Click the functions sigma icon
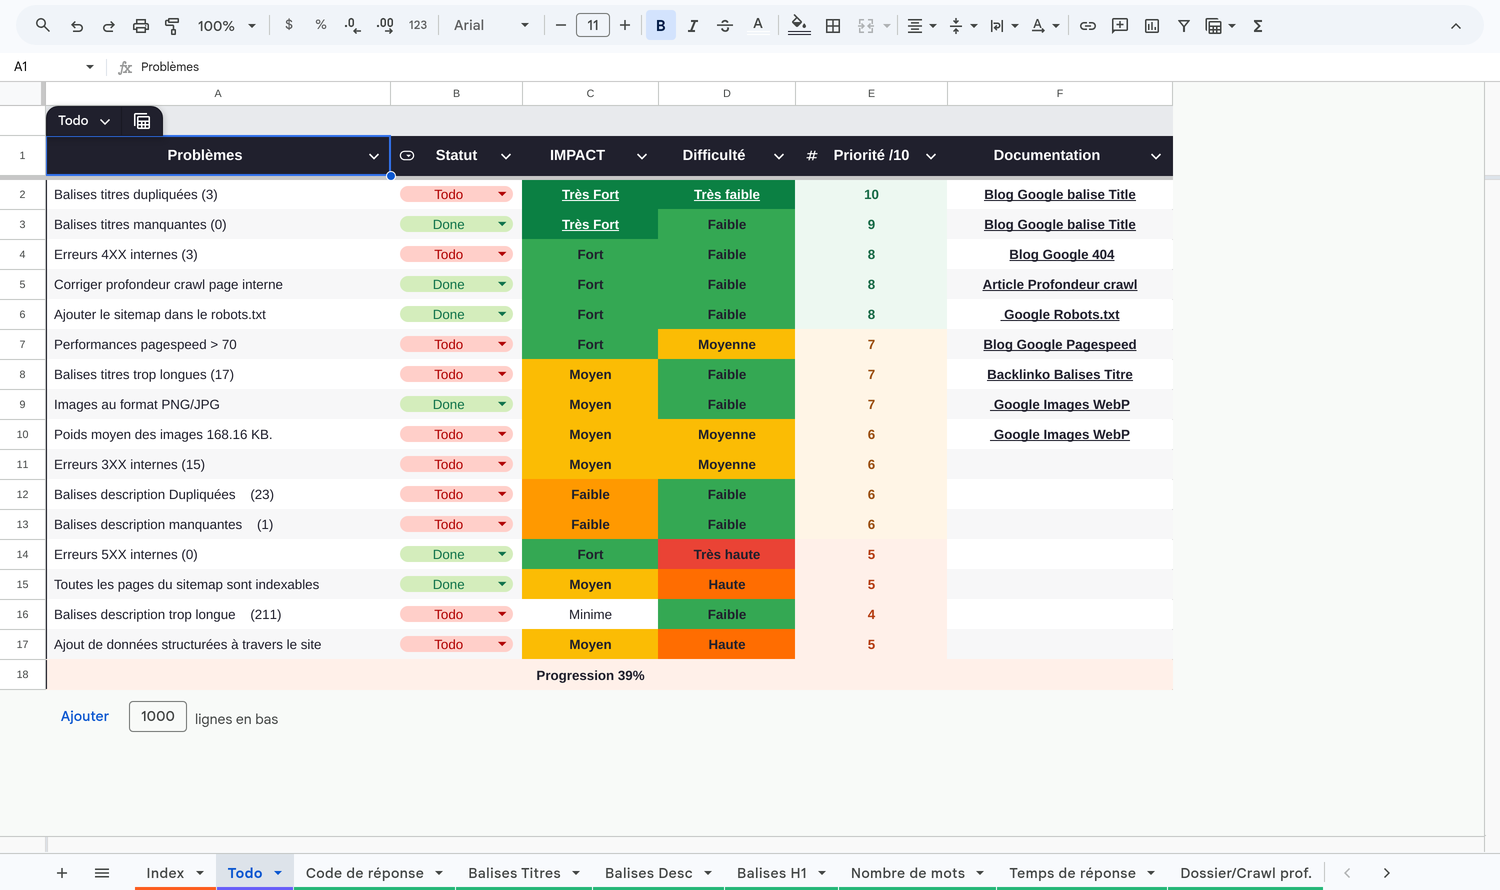Screen dimensions: 1500x890 tap(1258, 26)
